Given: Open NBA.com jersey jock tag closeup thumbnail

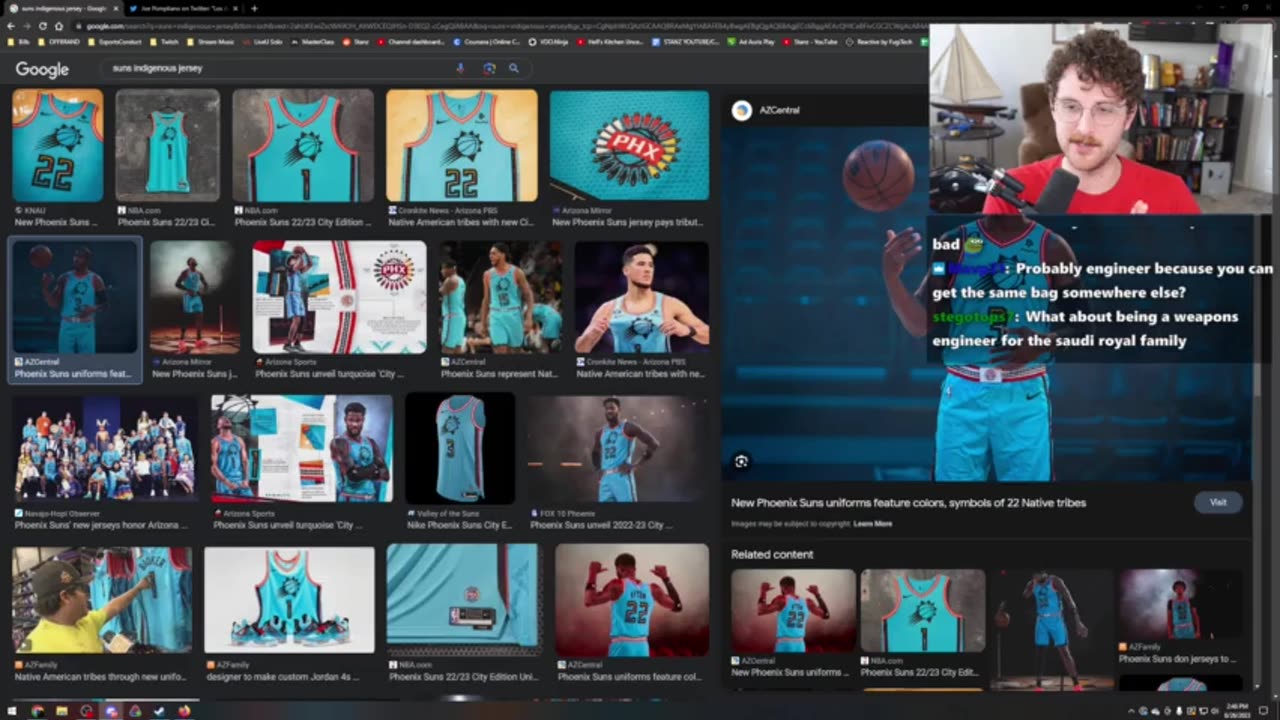Looking at the screenshot, I should point(464,600).
